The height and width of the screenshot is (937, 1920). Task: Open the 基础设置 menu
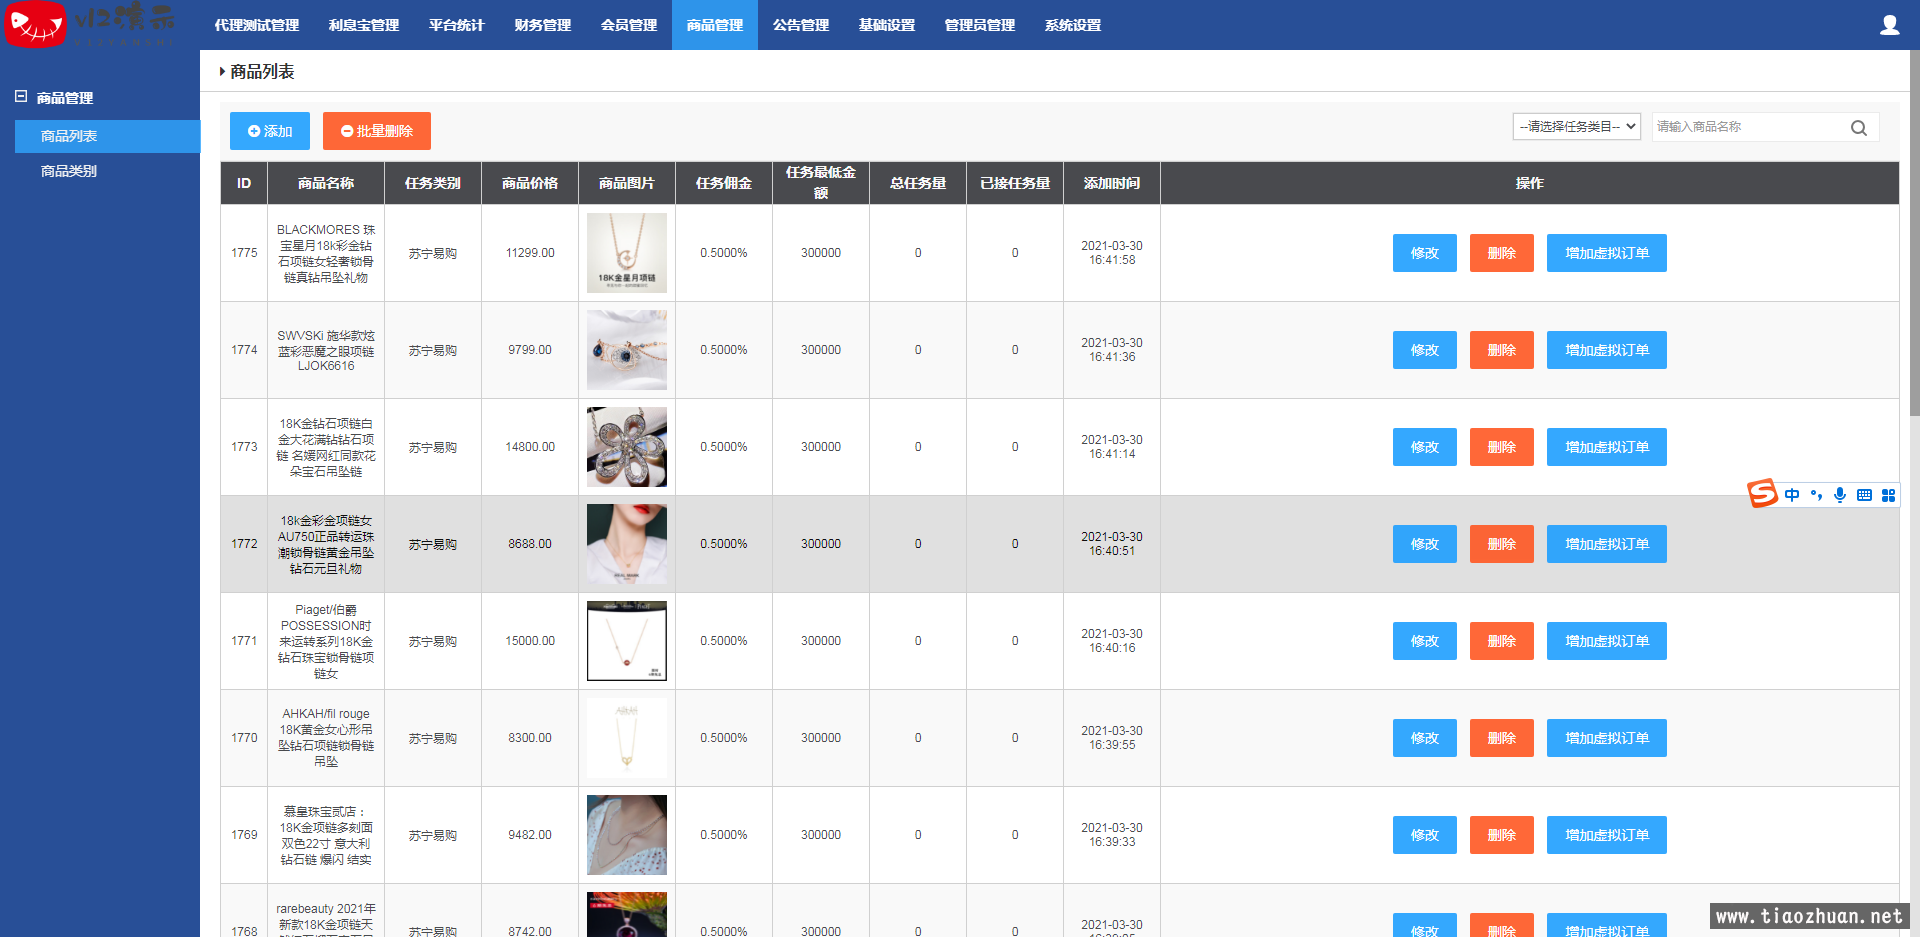coord(887,25)
